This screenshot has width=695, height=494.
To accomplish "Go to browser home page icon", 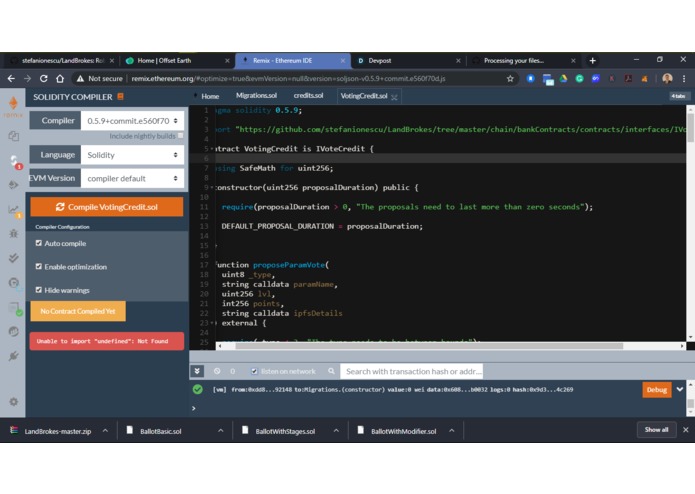I will [60, 78].
